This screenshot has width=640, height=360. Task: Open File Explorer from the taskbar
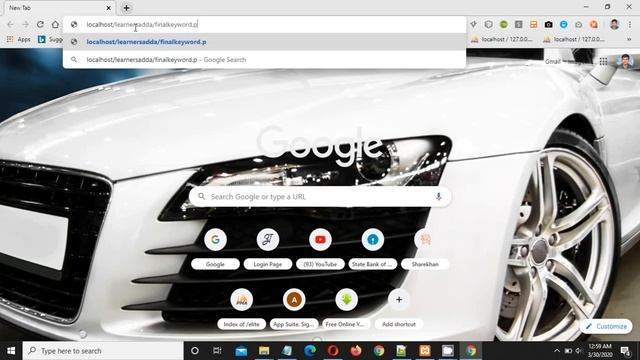[x=264, y=351]
